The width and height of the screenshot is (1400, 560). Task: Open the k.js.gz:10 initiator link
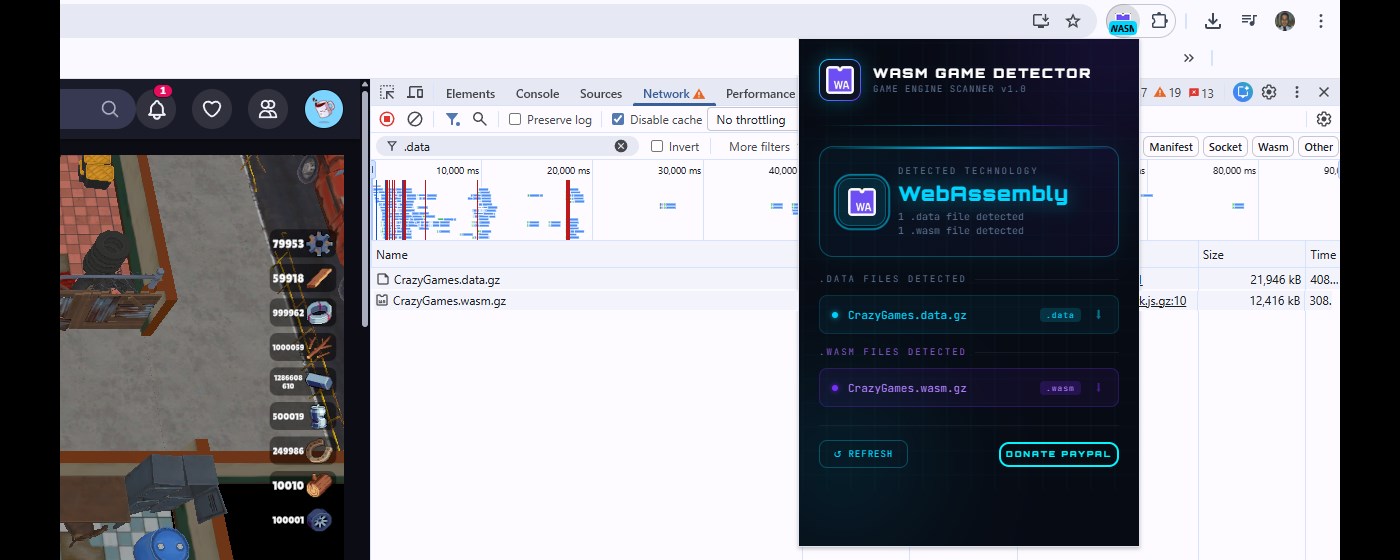[x=1164, y=300]
